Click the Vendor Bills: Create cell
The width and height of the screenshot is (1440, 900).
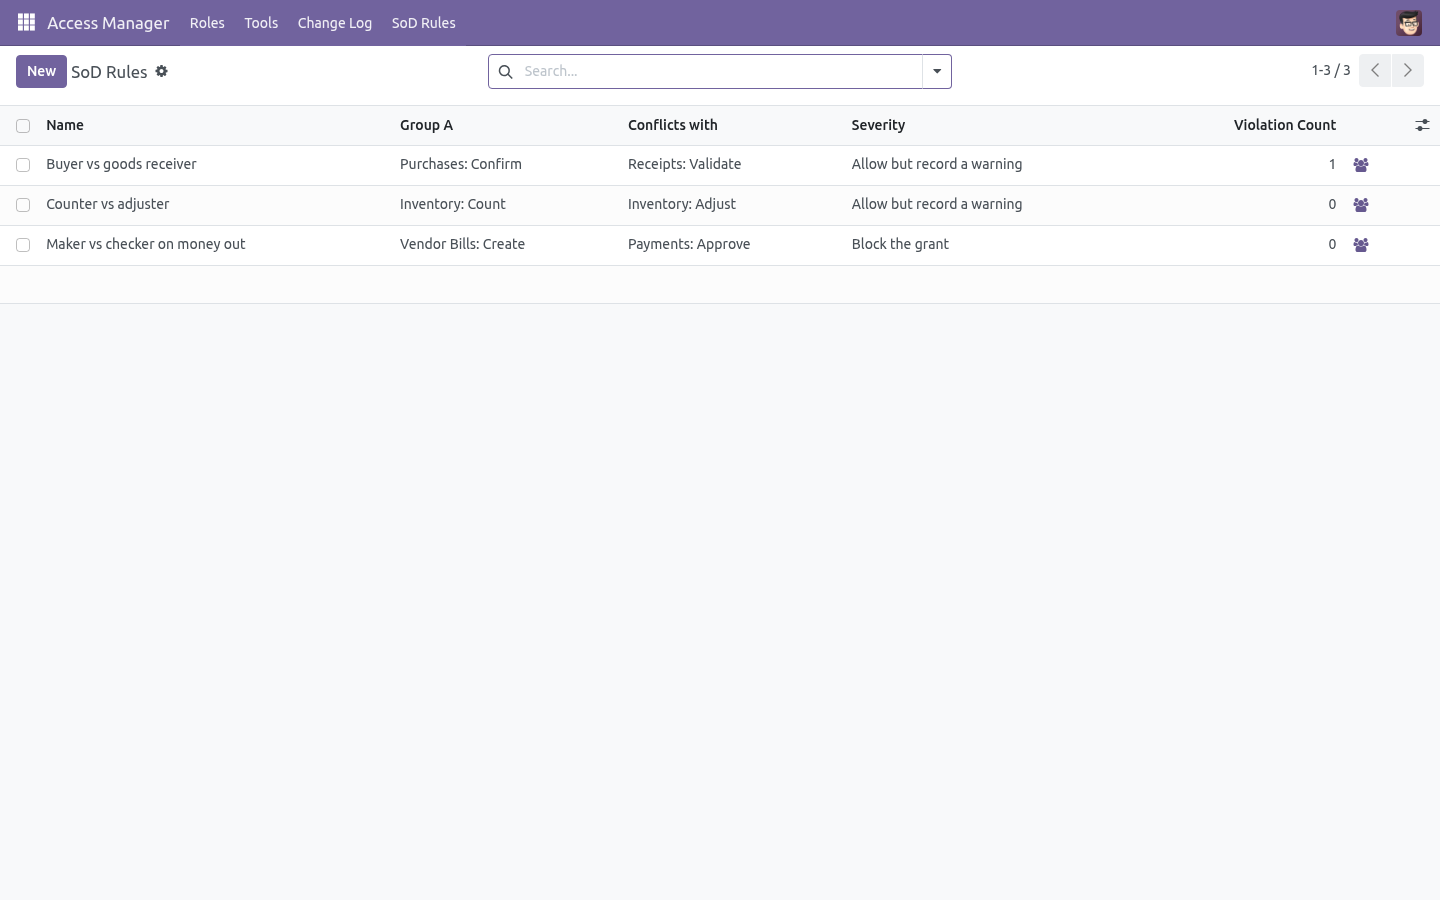pos(462,244)
